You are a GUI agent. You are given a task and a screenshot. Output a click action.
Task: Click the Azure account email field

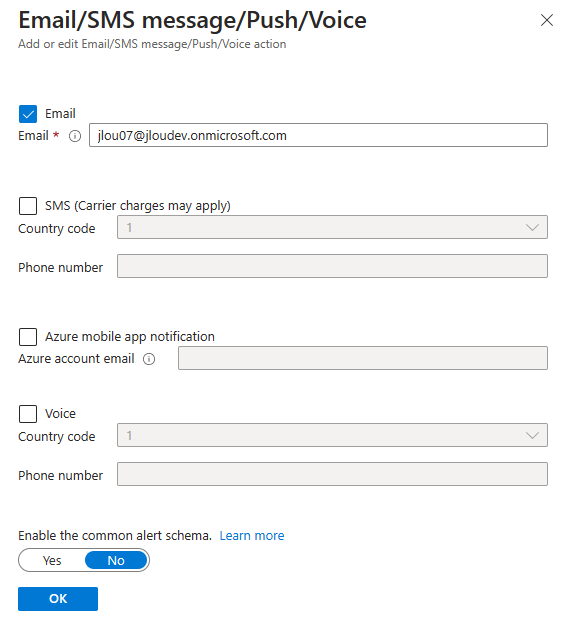363,358
